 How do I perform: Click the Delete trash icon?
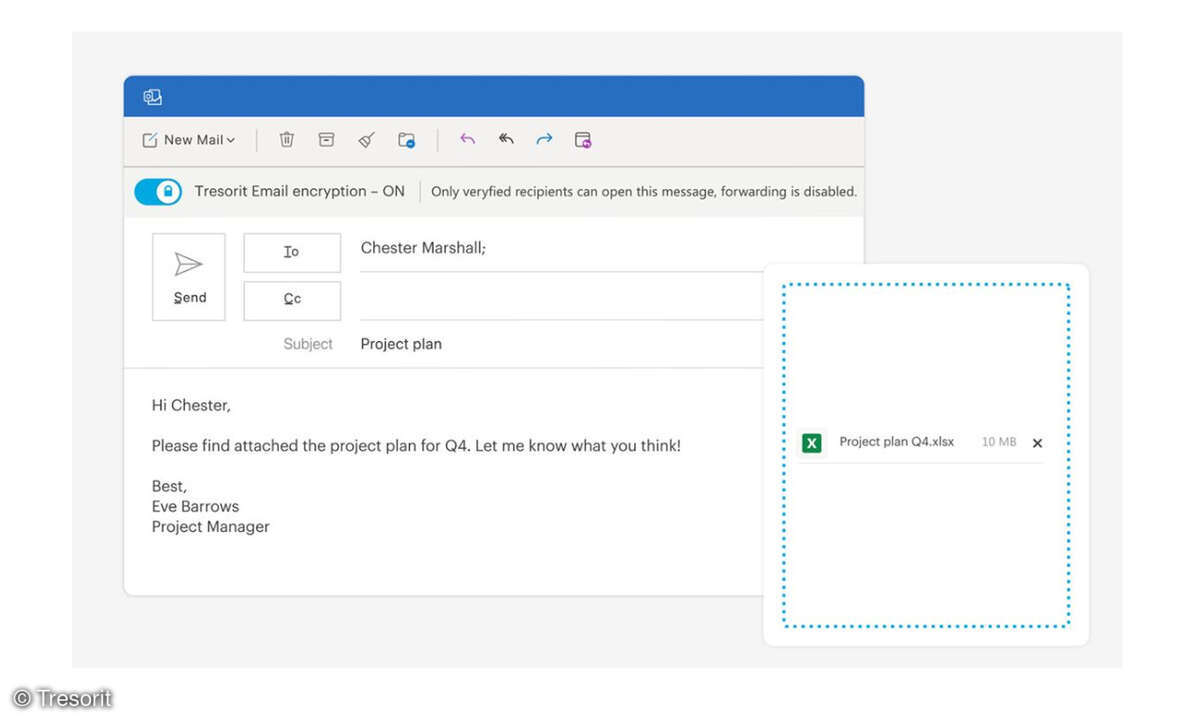click(287, 140)
